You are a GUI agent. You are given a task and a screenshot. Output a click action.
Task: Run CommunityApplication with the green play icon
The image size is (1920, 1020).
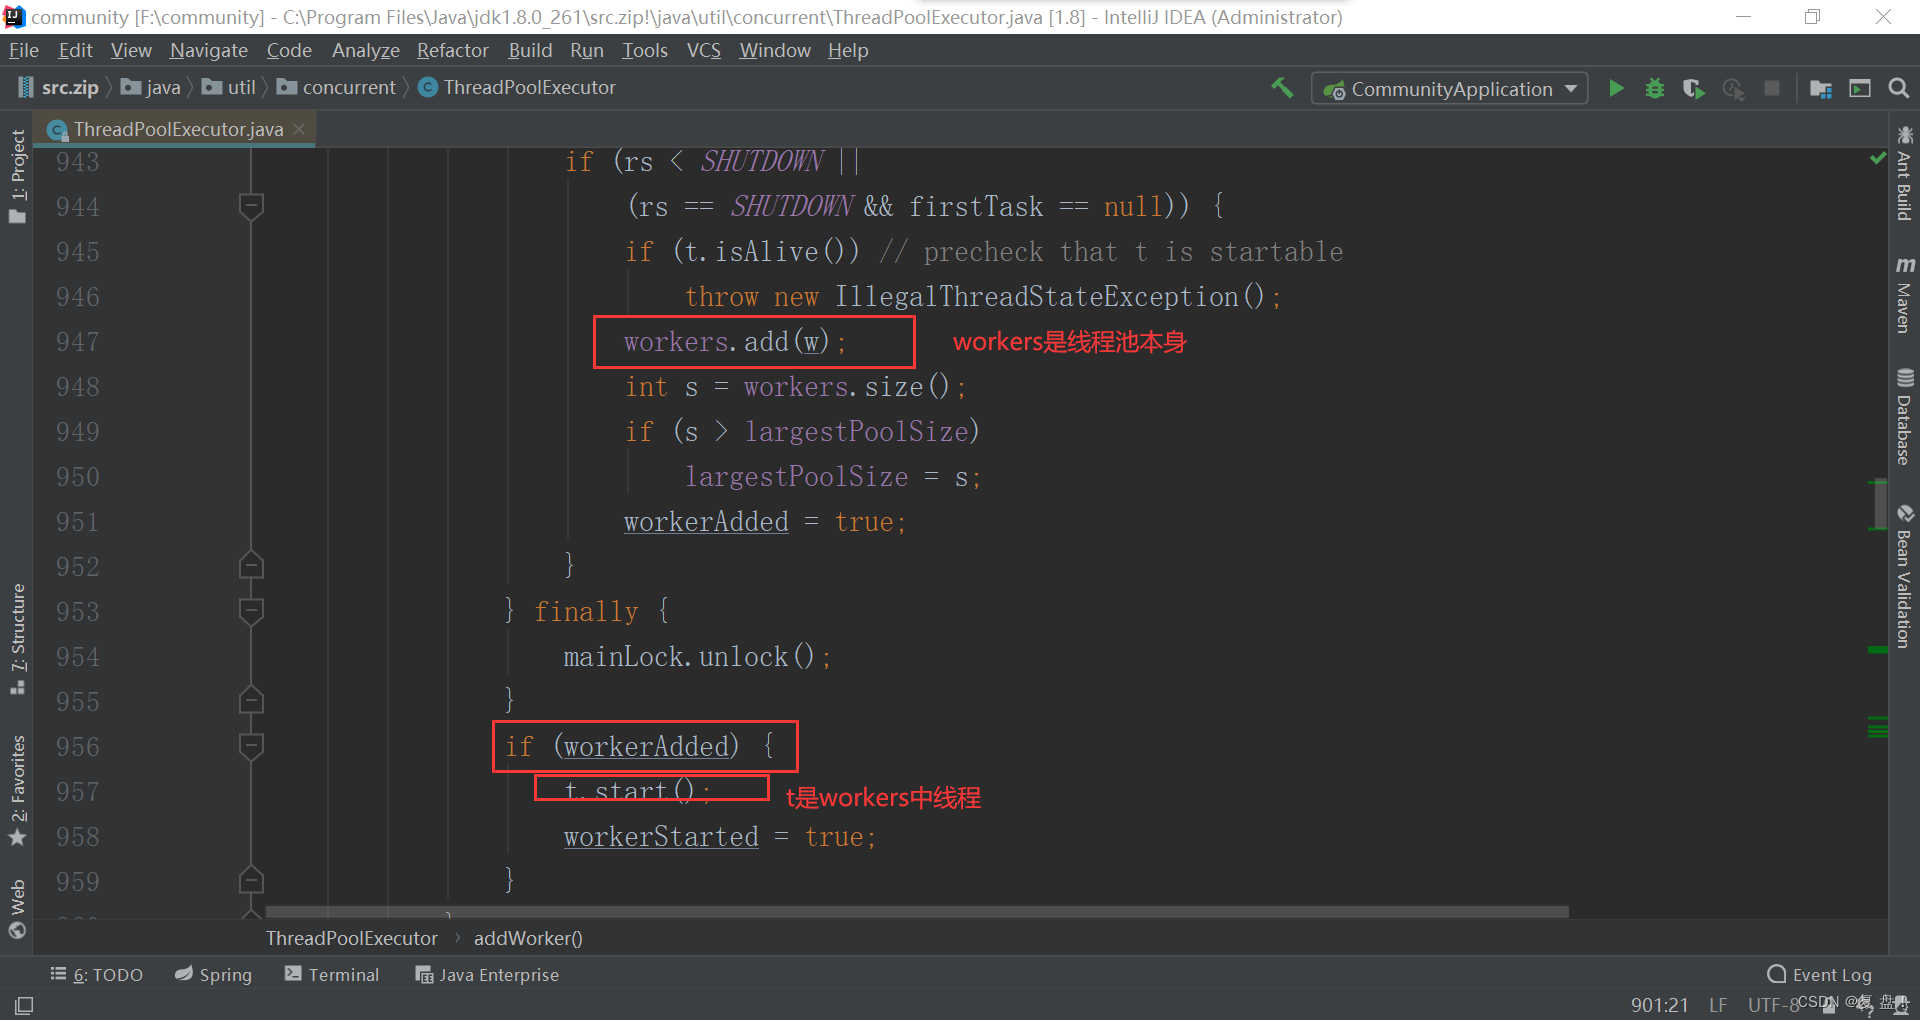(1616, 88)
